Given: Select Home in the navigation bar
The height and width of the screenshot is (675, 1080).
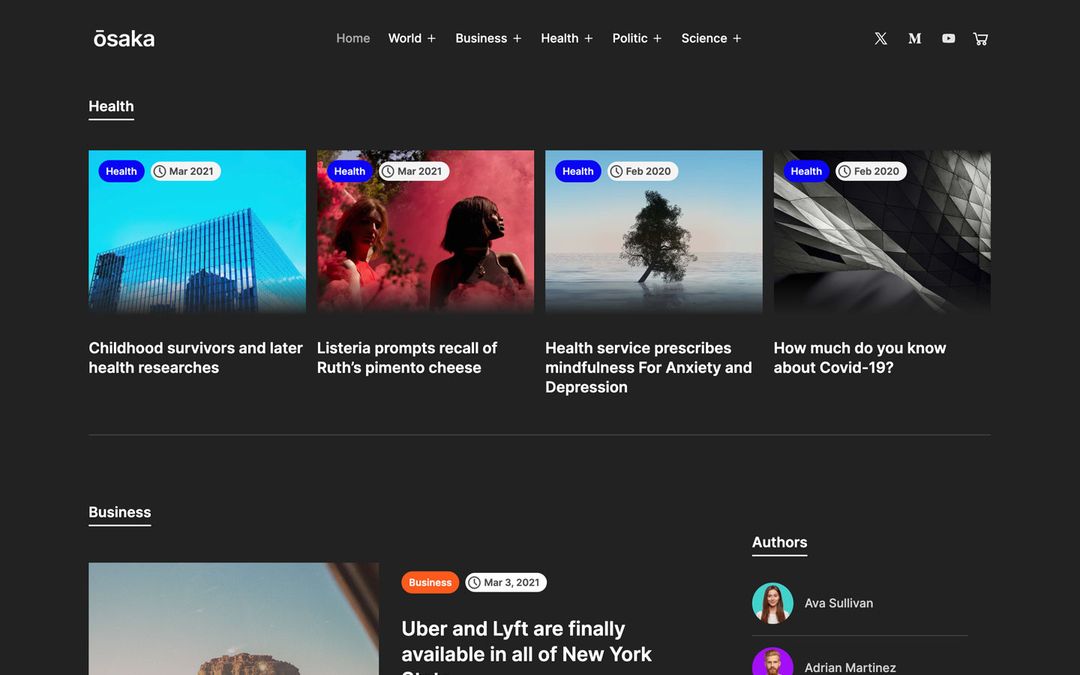Looking at the screenshot, I should [x=353, y=38].
